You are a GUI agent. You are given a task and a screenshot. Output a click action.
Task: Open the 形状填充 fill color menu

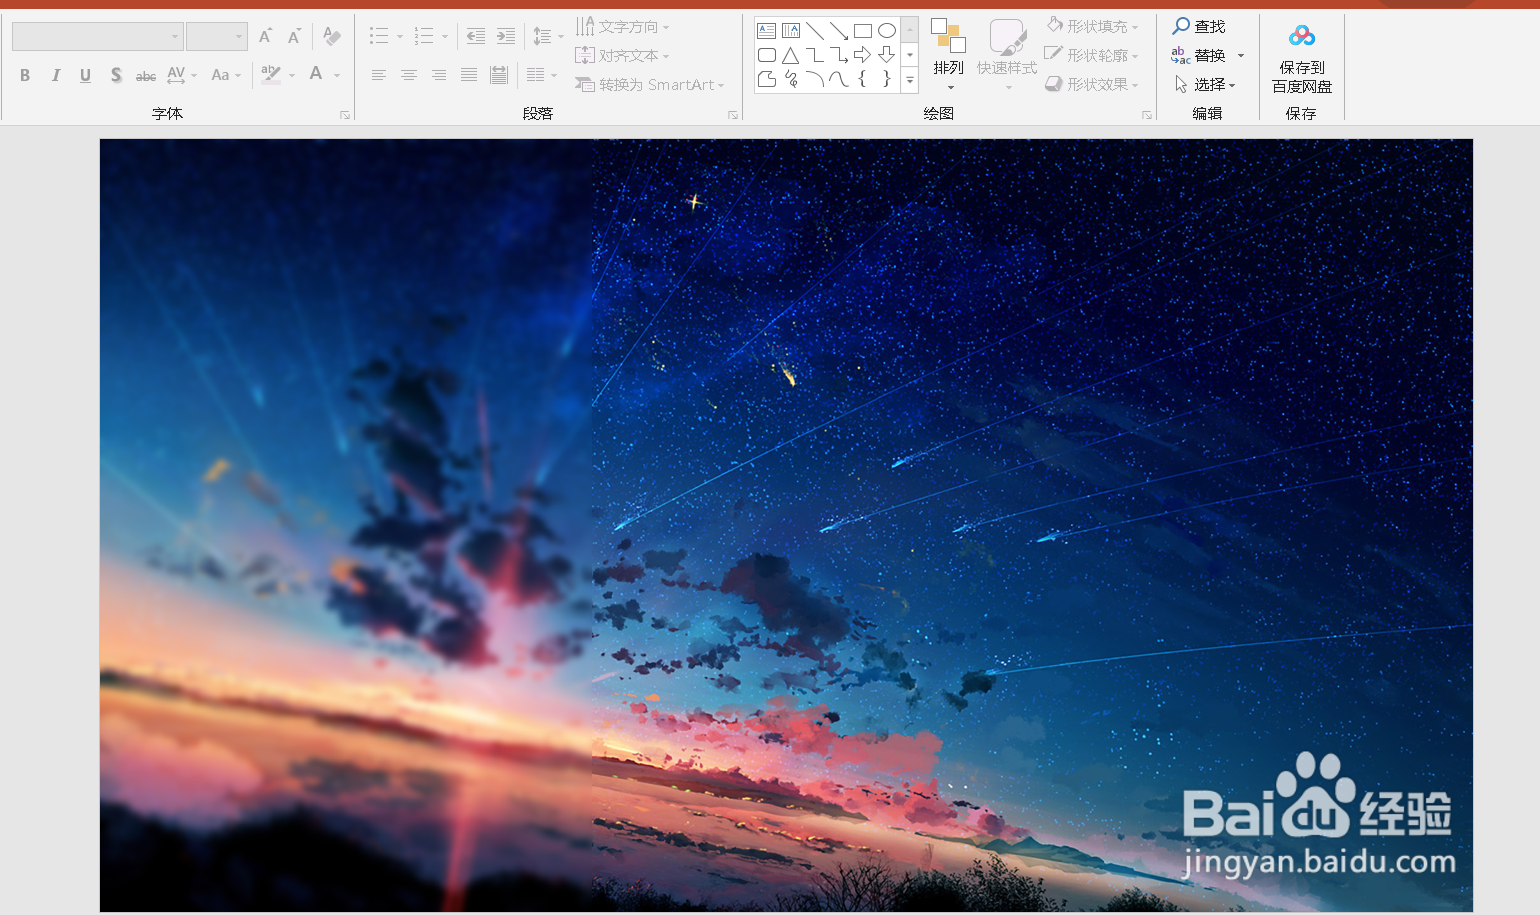[1091, 26]
